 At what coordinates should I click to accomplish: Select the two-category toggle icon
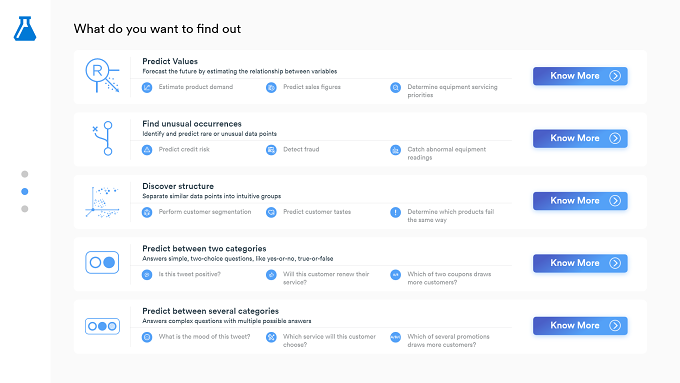coord(102,262)
